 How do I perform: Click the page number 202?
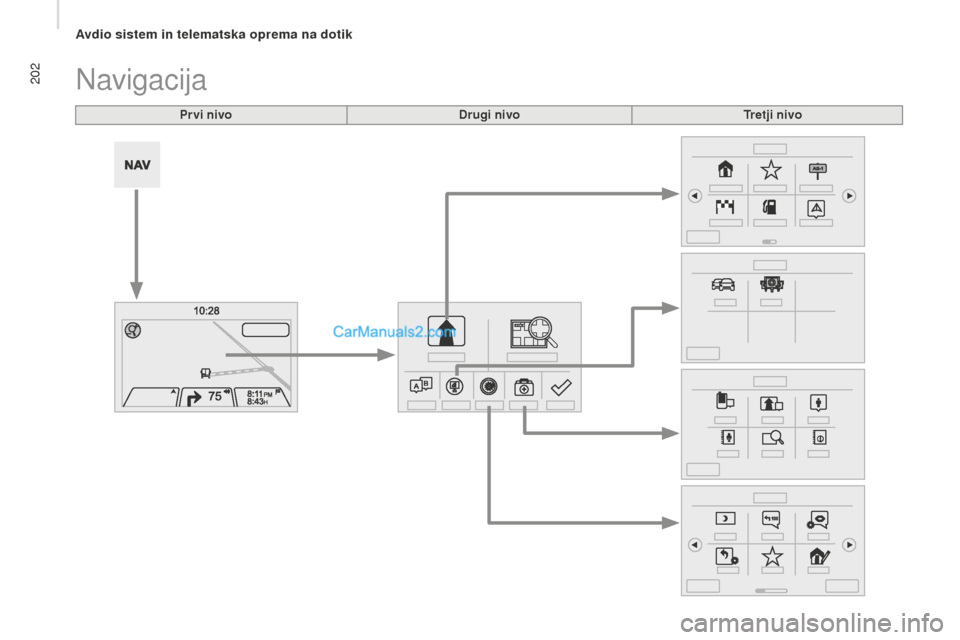tap(35, 73)
